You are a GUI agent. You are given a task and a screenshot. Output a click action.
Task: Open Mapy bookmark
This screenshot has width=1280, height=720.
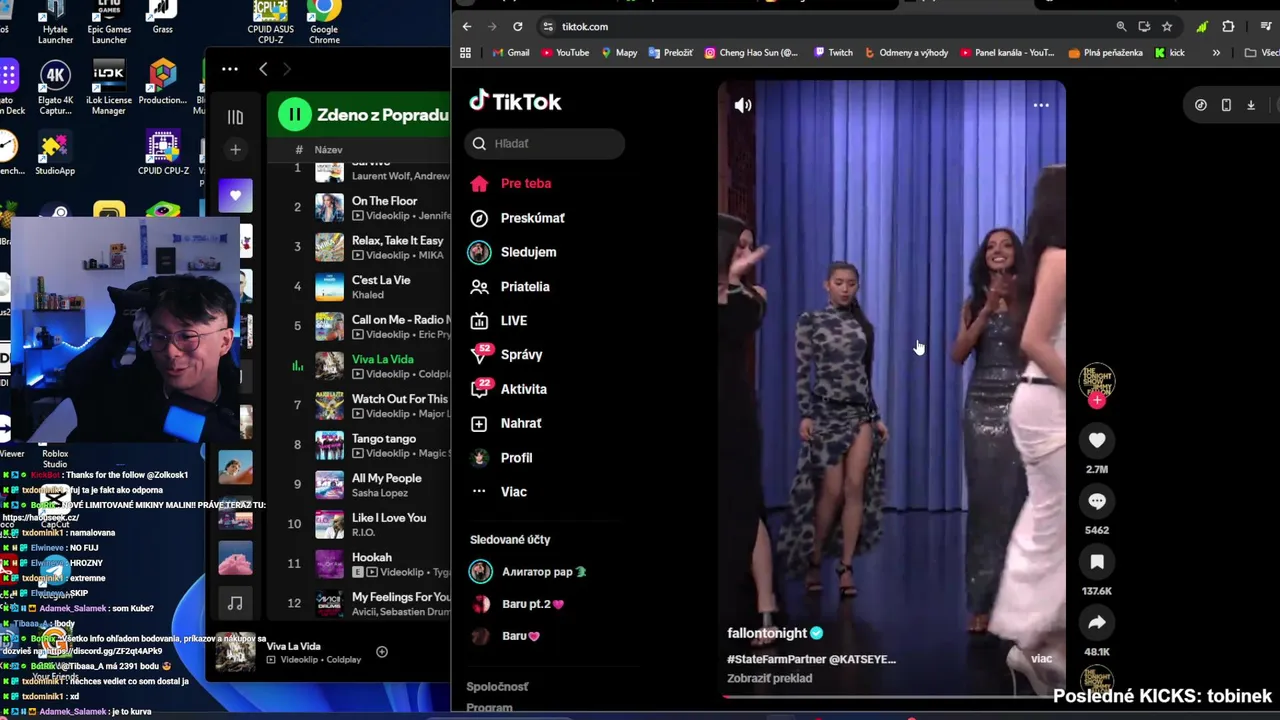(619, 53)
